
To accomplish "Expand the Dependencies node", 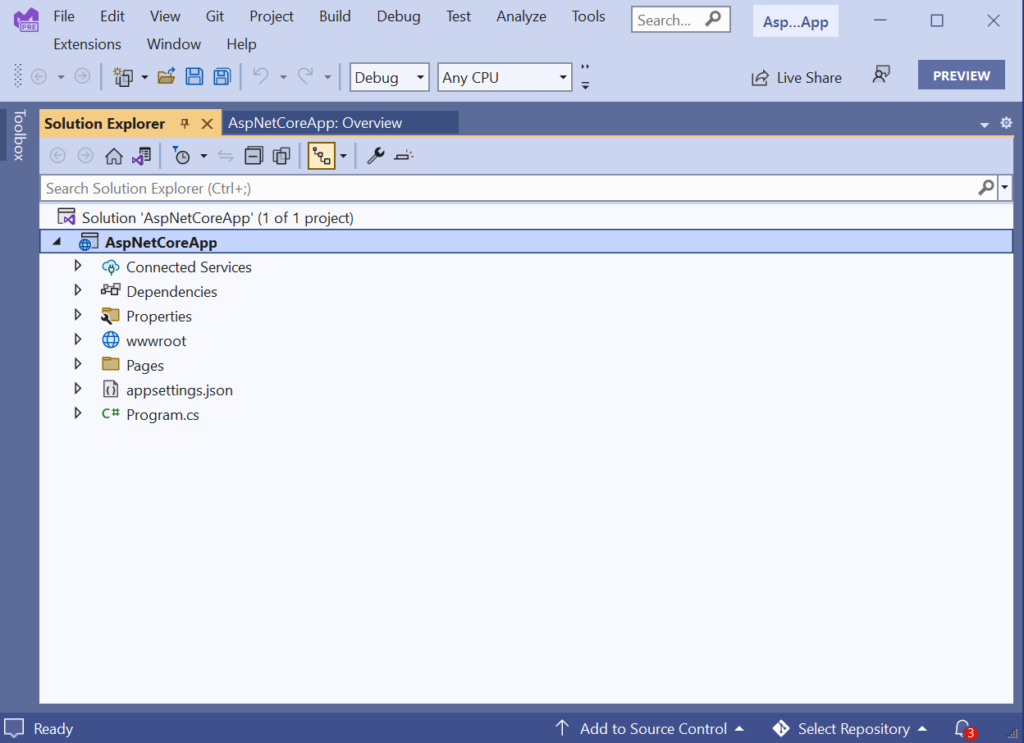I will pyautogui.click(x=78, y=291).
